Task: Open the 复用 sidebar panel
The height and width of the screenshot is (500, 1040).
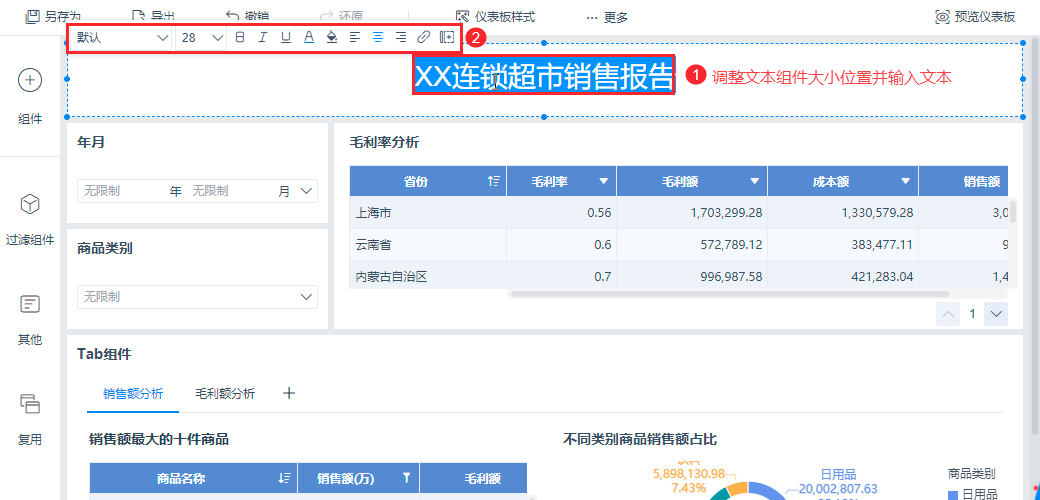Action: [x=30, y=418]
